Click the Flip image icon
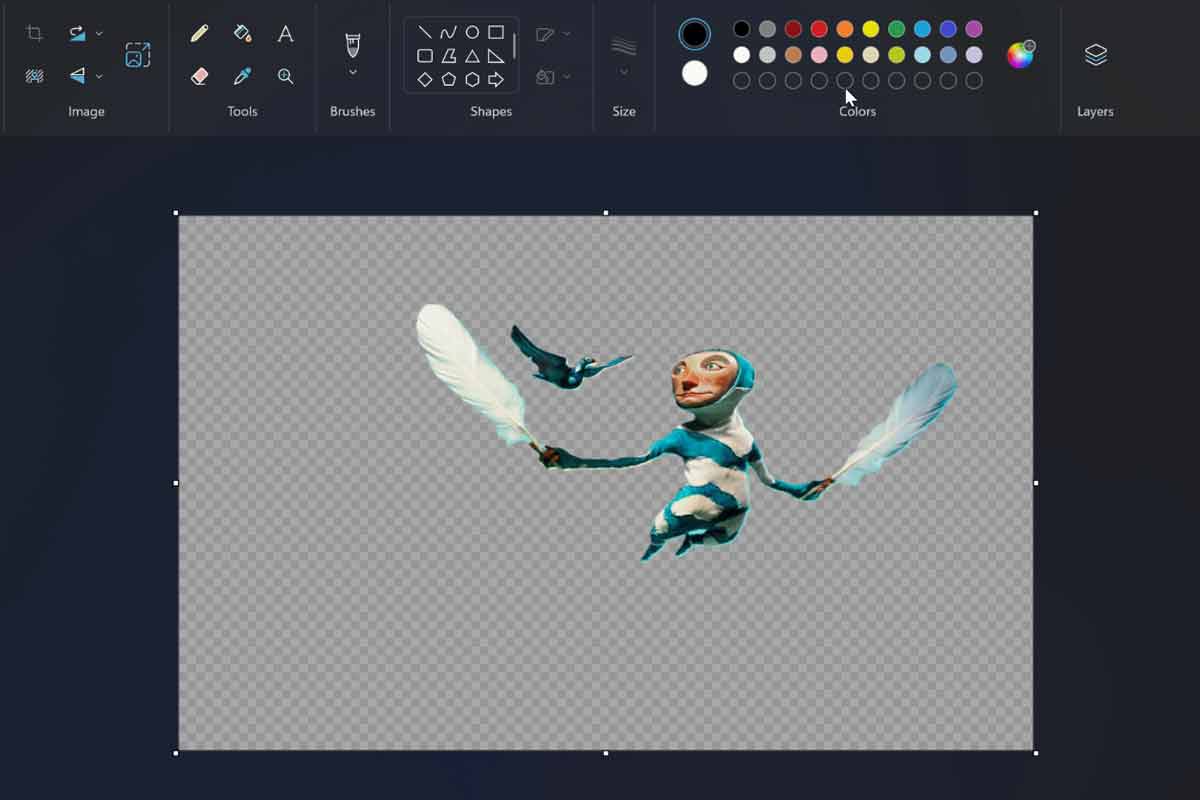 (x=77, y=76)
